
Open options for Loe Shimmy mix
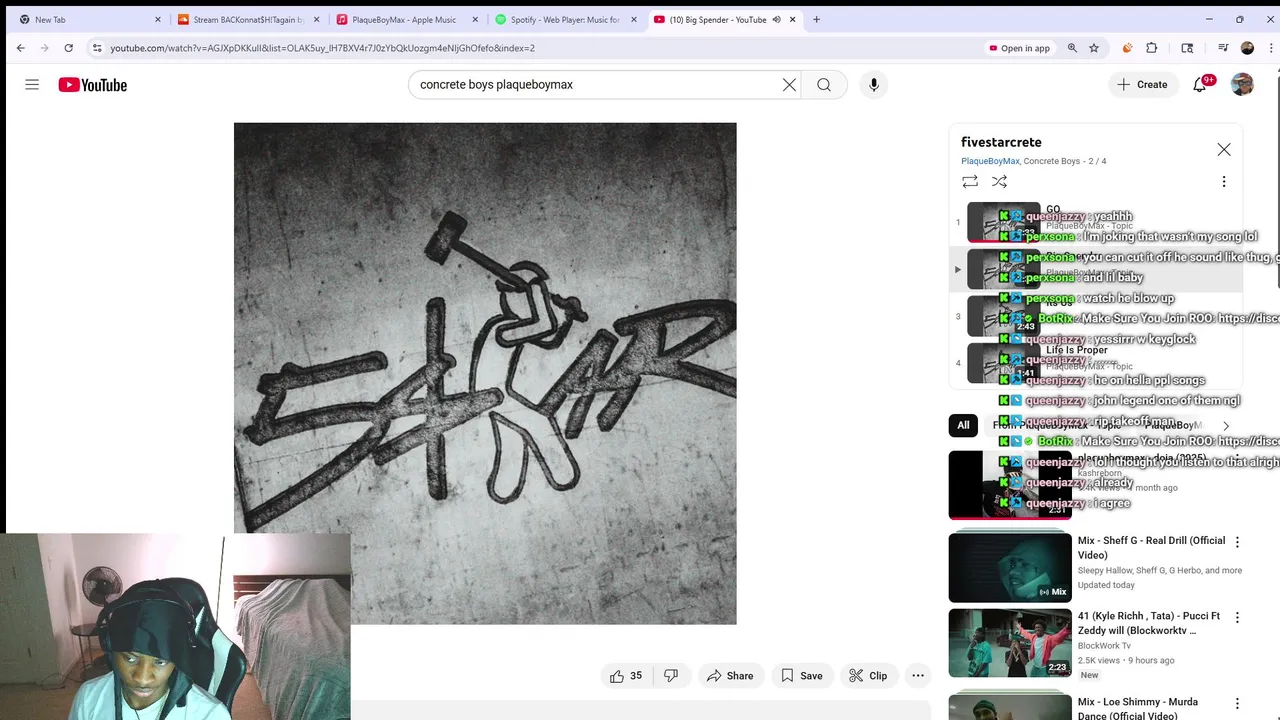(x=1237, y=704)
